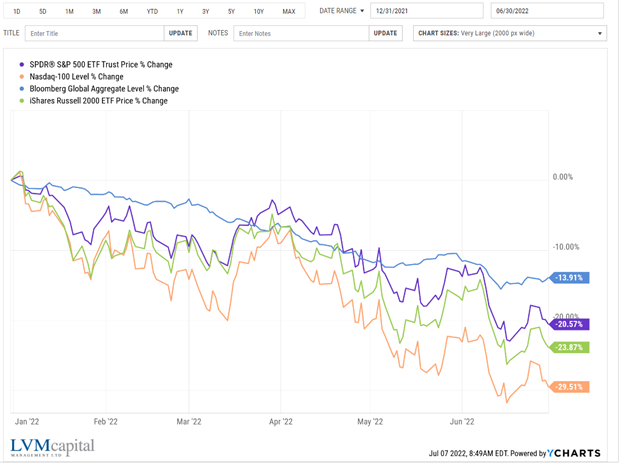Screen dimensions: 624x464
Task: Click the -10.00% axis label
Action: (566, 247)
